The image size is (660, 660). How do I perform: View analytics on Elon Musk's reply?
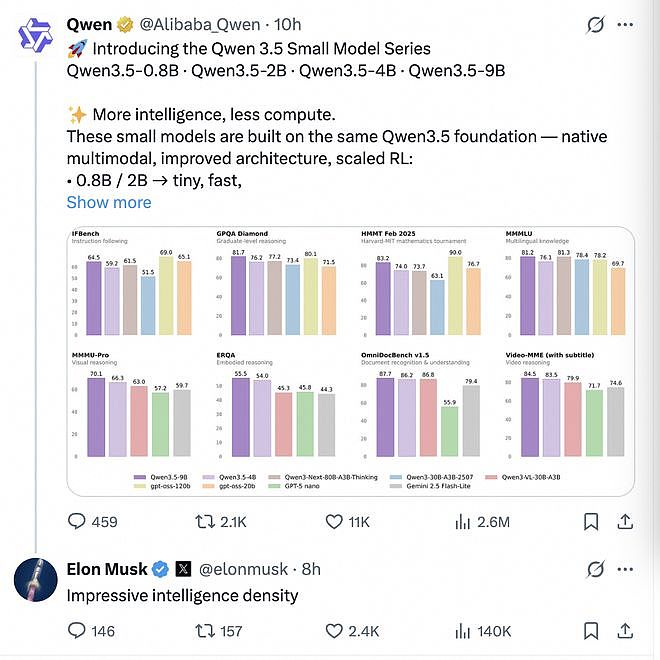click(483, 631)
